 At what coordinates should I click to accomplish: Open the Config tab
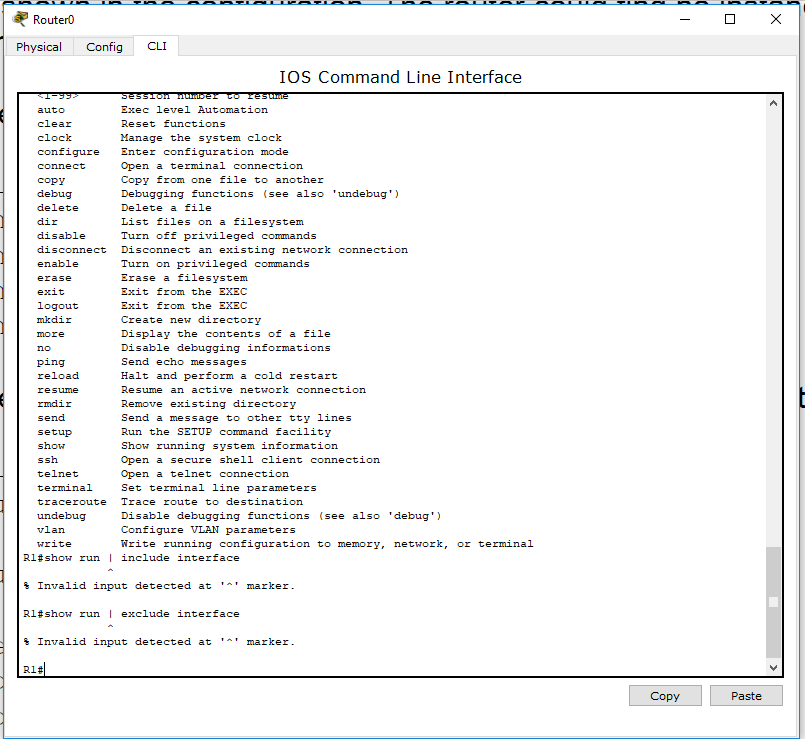(104, 47)
